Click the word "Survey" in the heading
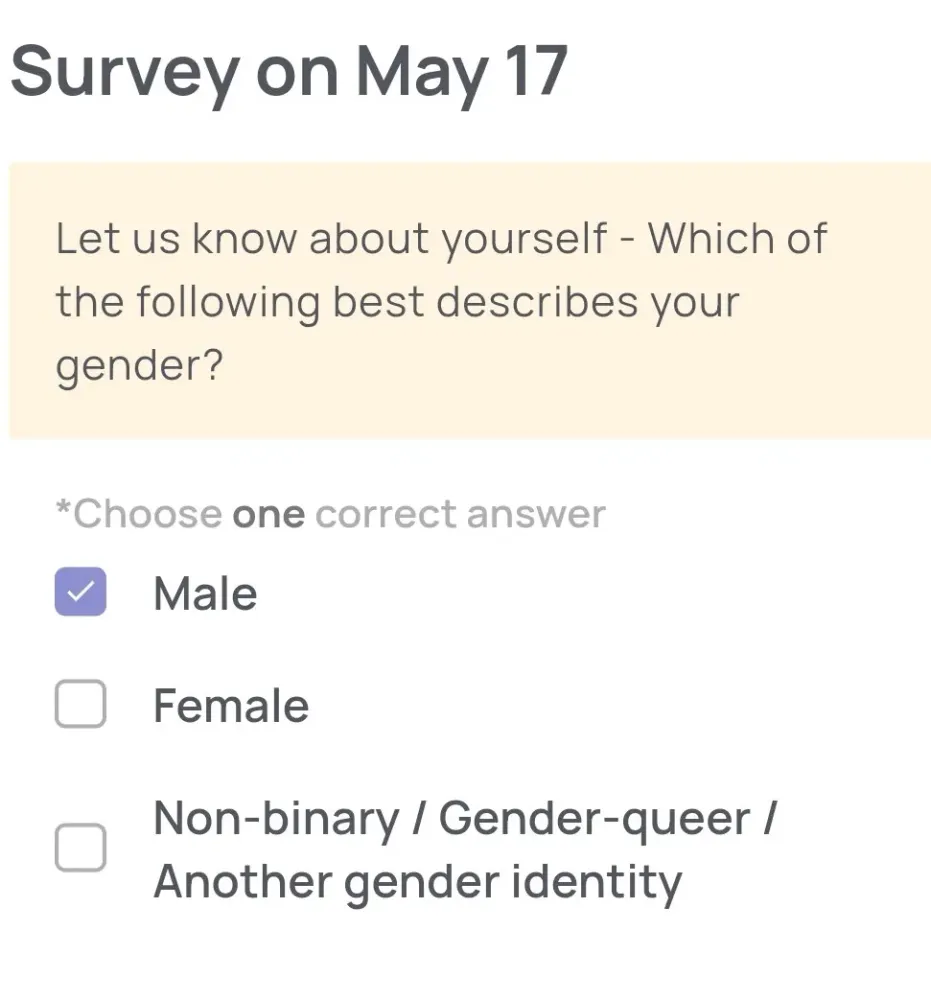 click(125, 71)
